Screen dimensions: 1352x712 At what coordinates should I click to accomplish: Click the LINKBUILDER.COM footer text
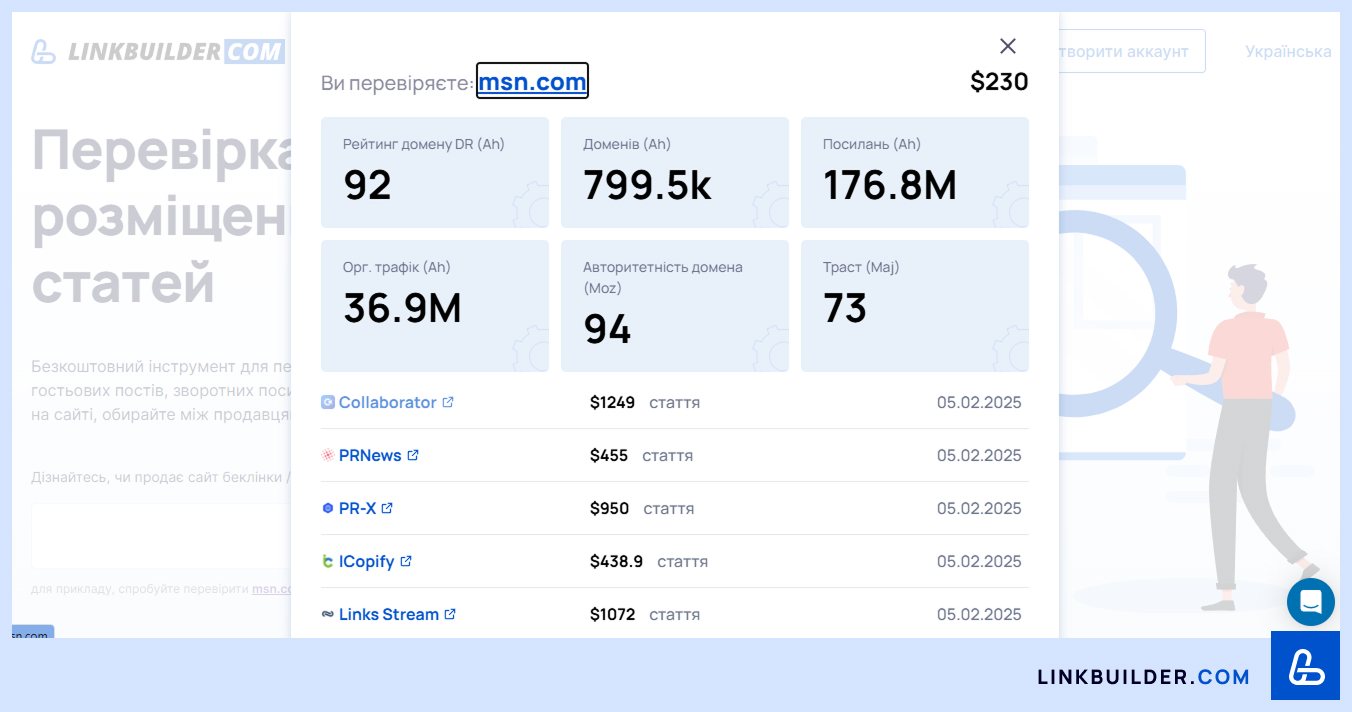tap(1144, 677)
